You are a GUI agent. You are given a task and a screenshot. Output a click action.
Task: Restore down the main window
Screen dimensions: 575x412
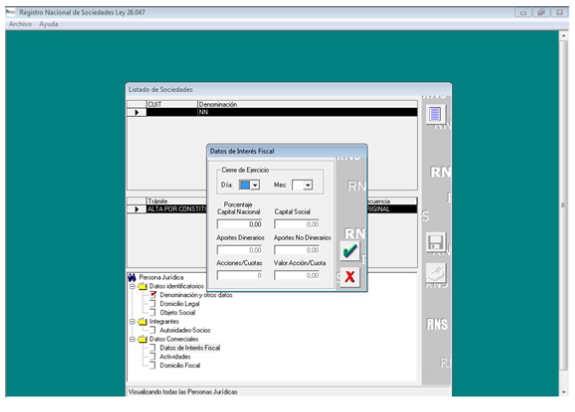tap(541, 12)
